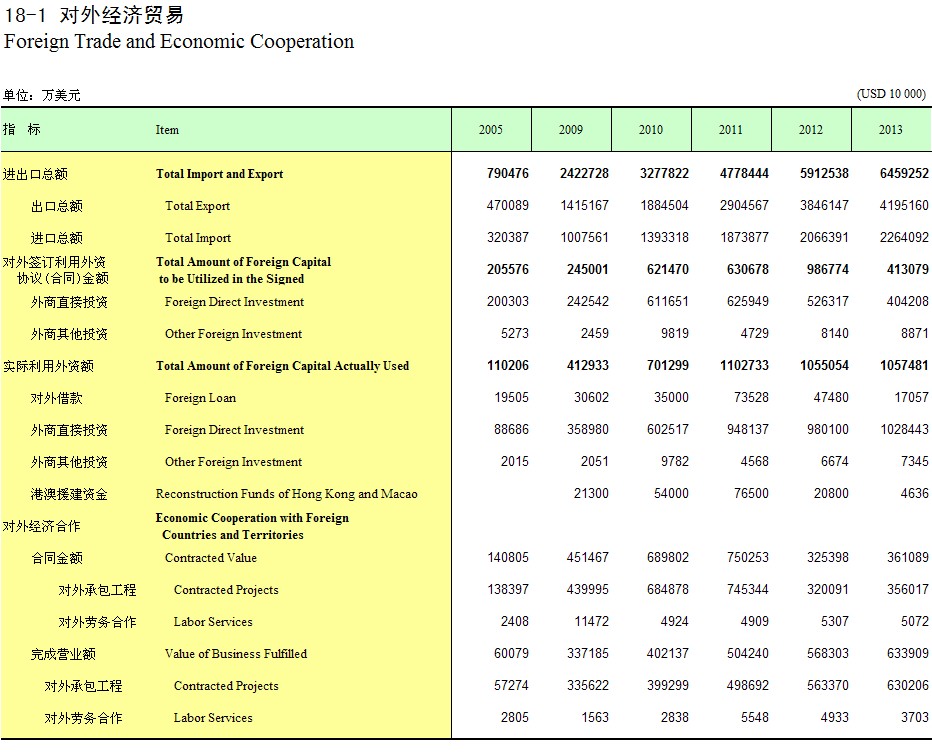Click the '单位：万美元' unit label
The height and width of the screenshot is (755, 932).
tap(42, 95)
